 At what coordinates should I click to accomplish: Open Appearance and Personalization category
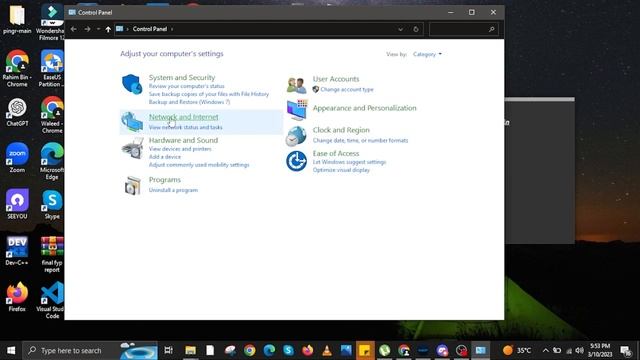tap(364, 108)
